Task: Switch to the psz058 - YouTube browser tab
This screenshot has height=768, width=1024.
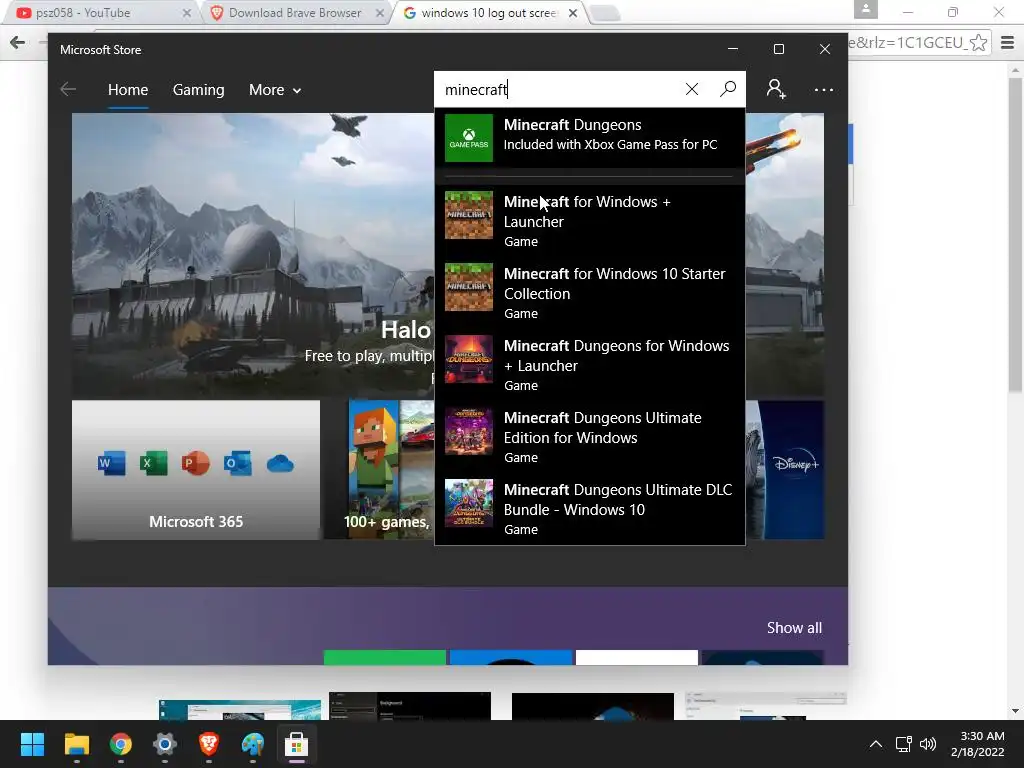Action: click(x=98, y=13)
